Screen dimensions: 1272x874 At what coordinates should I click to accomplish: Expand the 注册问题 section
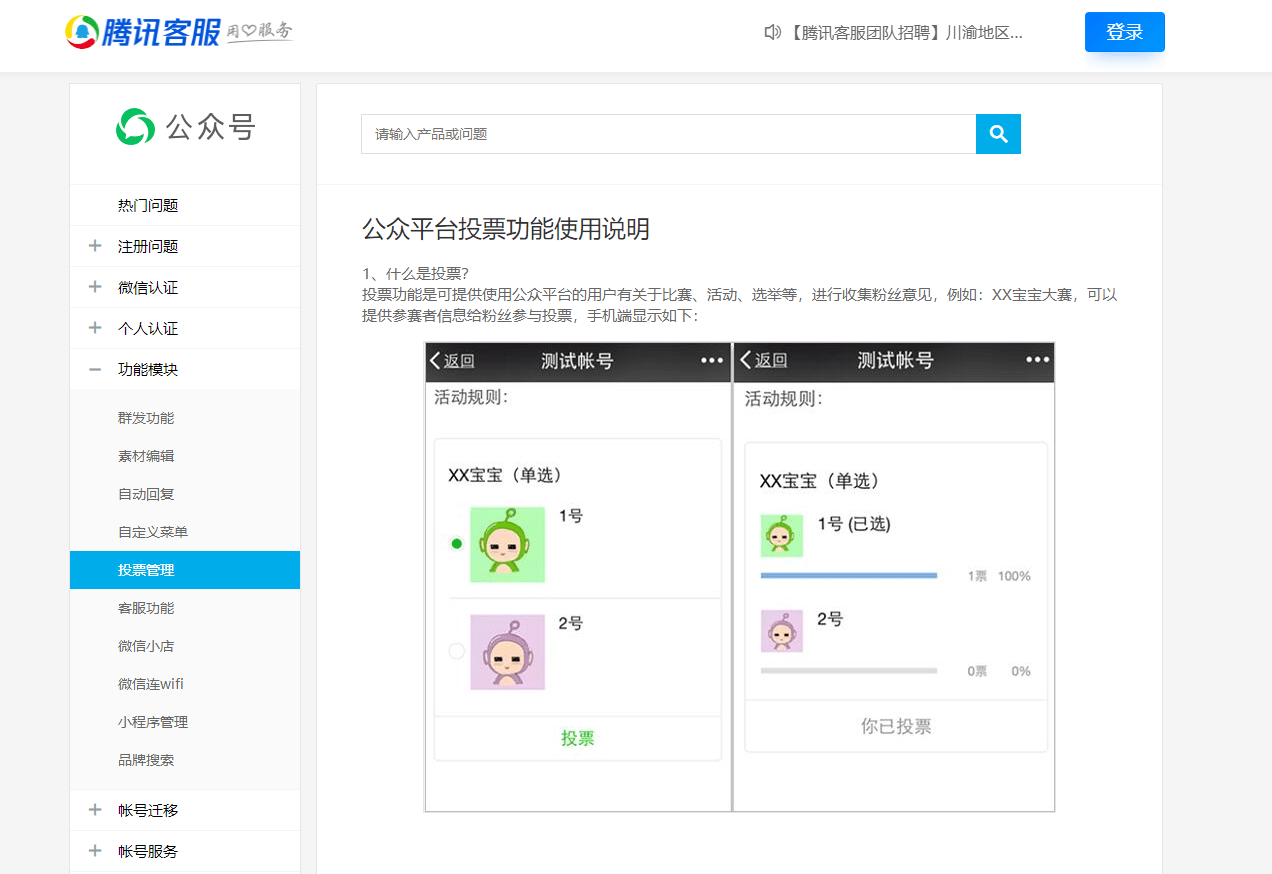tap(96, 246)
